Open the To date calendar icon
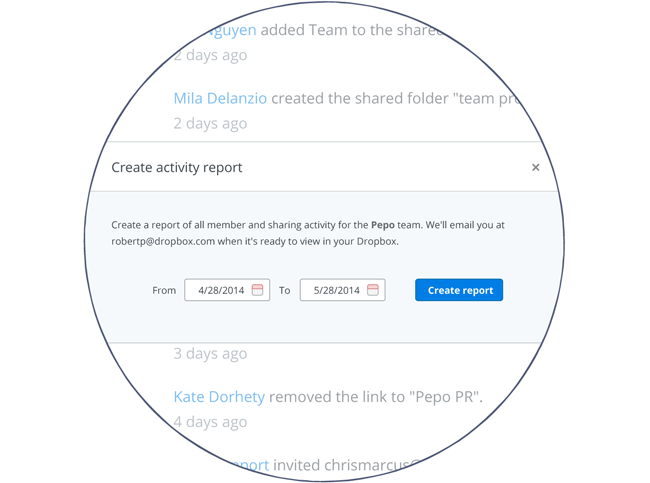The height and width of the screenshot is (483, 650). click(x=373, y=290)
